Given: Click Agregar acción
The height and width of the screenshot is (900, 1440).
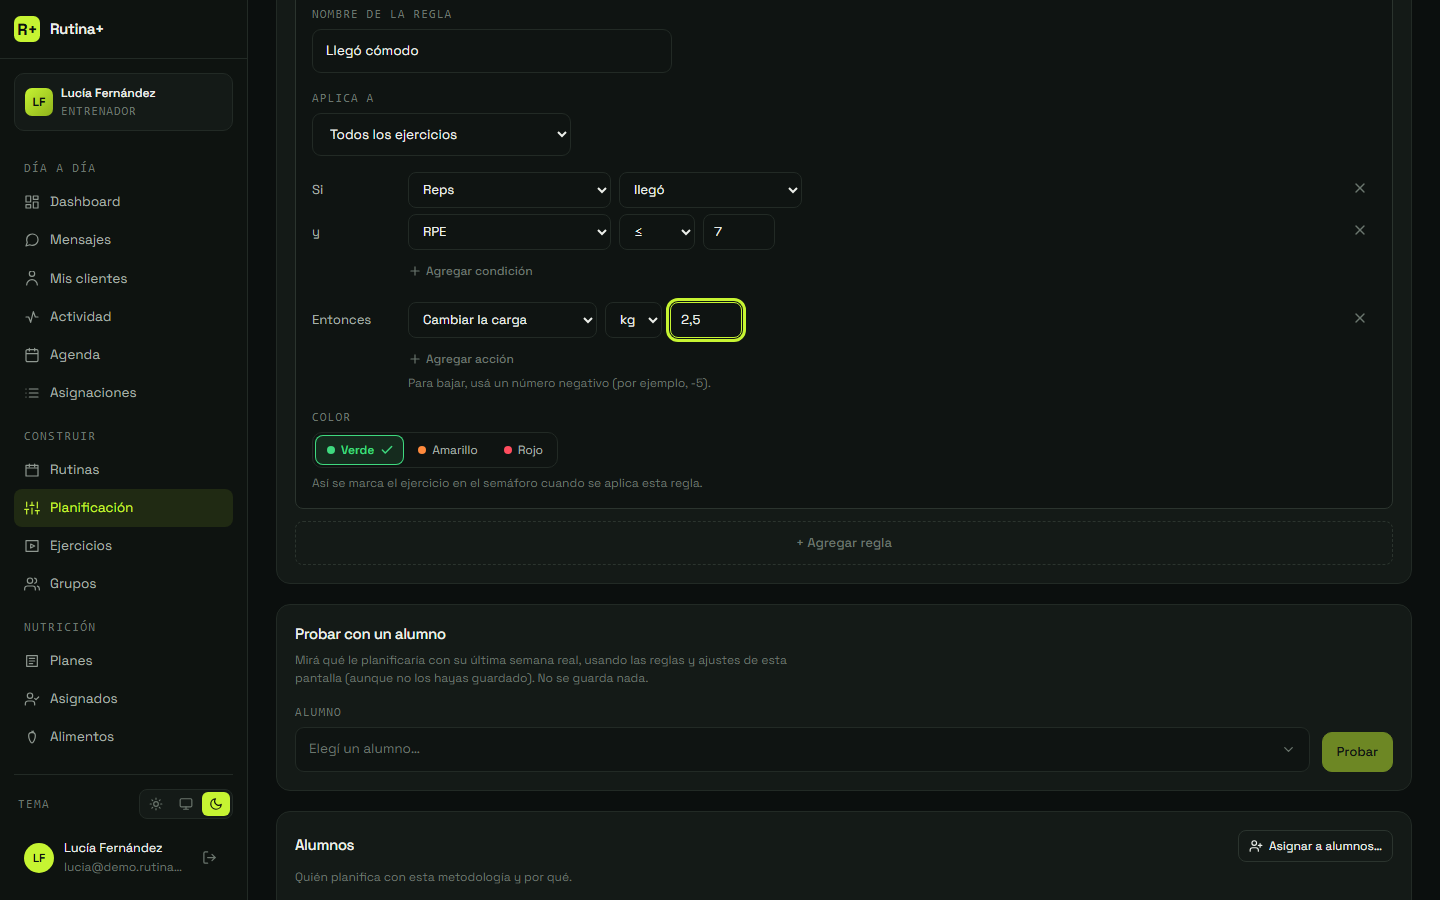Looking at the screenshot, I should pyautogui.click(x=462, y=359).
